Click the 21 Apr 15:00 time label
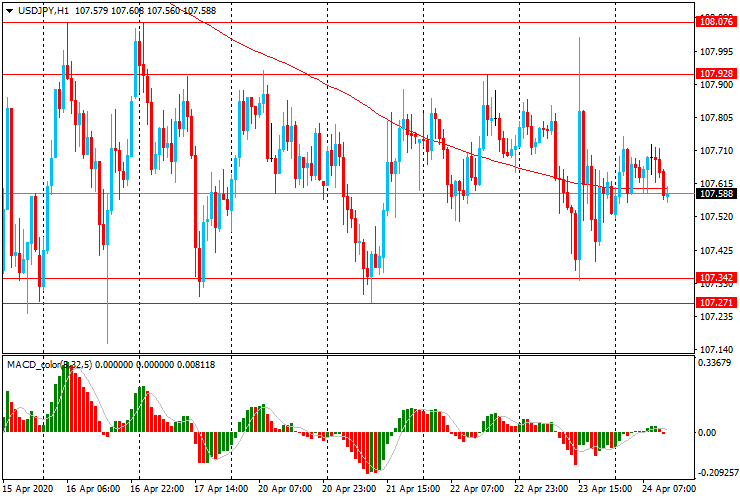The height and width of the screenshot is (500, 740). 413,488
